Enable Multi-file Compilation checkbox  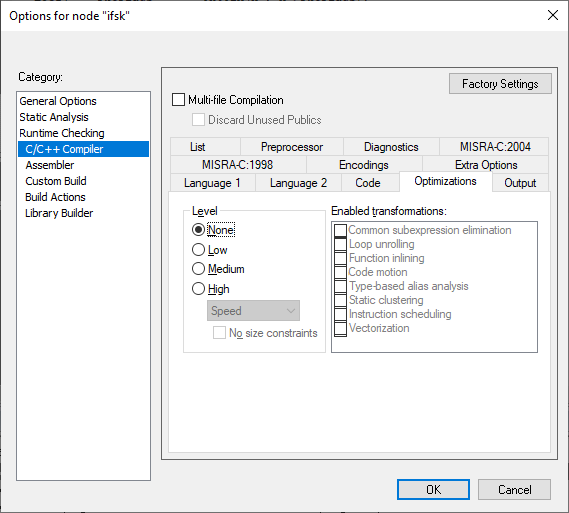click(178, 100)
